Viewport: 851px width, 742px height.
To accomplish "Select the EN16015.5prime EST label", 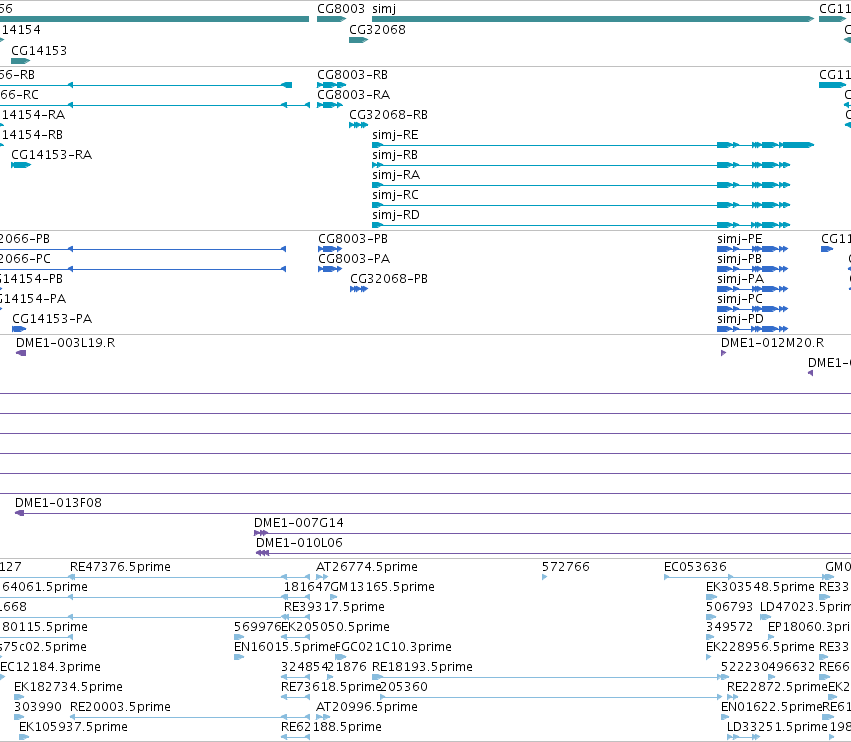I will pos(284,648).
